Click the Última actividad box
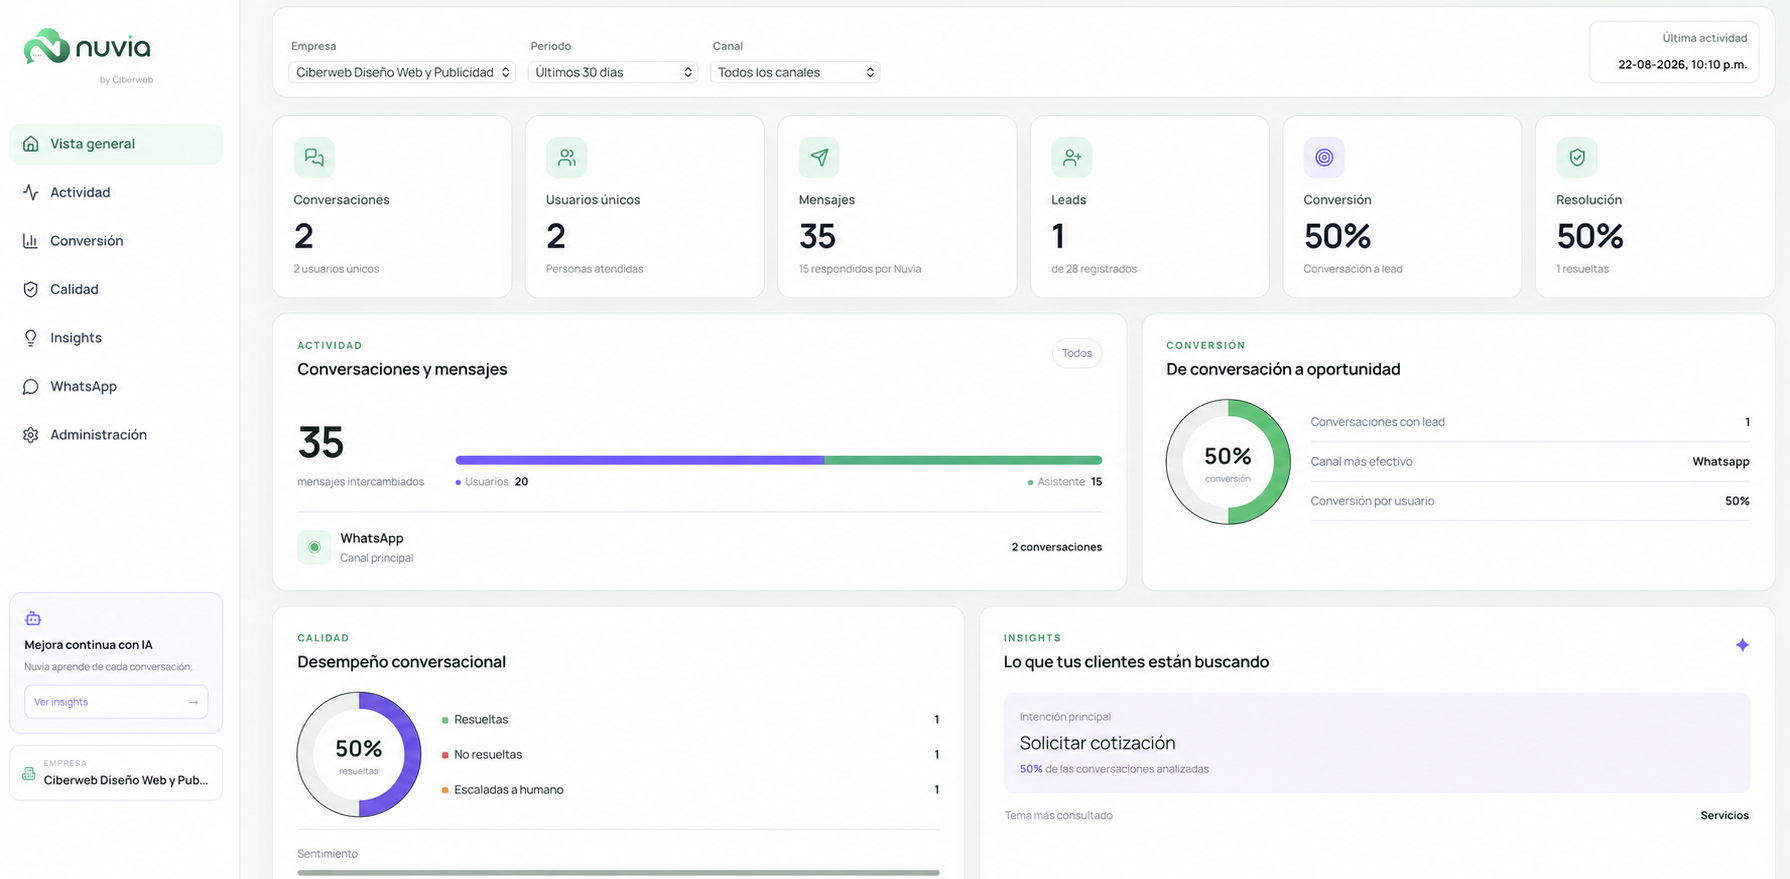 point(1674,52)
